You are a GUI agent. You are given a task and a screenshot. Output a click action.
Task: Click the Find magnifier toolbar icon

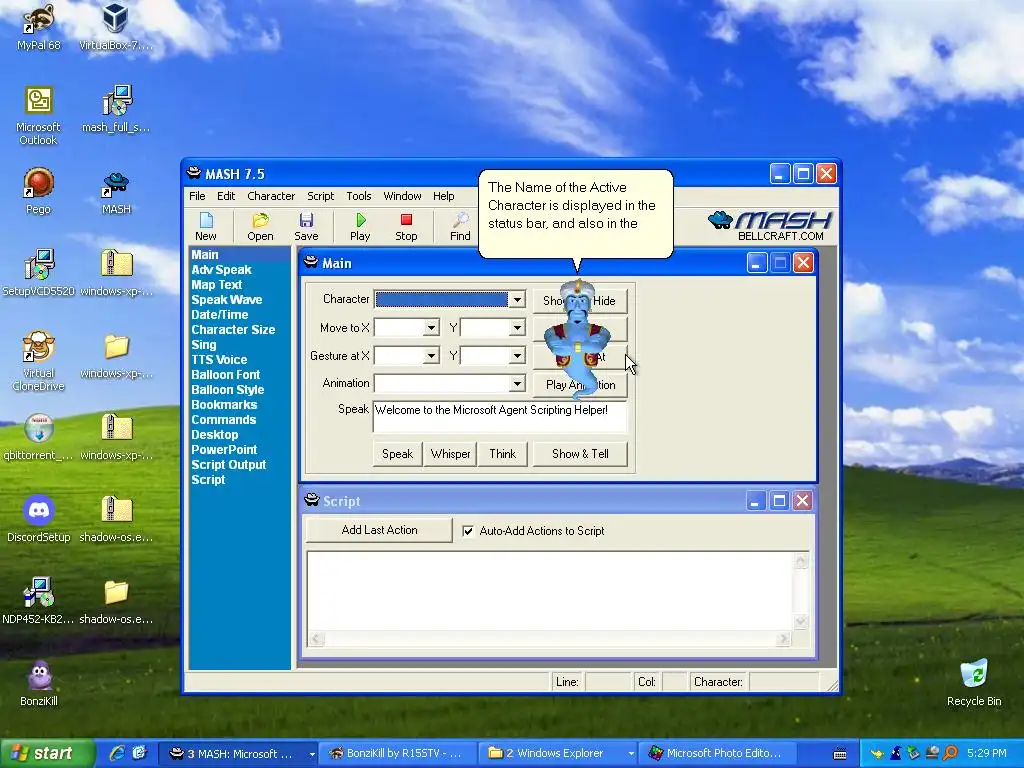460,227
